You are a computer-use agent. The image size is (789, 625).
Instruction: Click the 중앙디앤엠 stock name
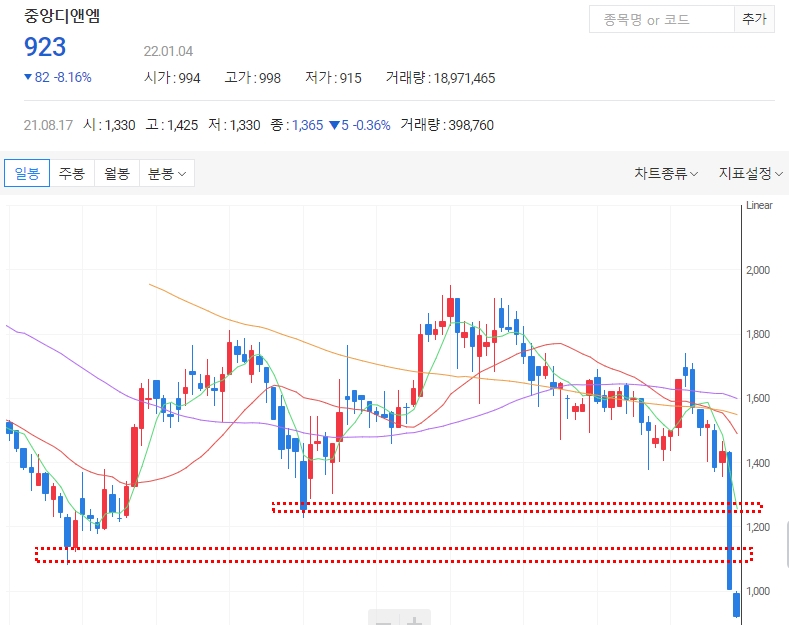[62, 16]
